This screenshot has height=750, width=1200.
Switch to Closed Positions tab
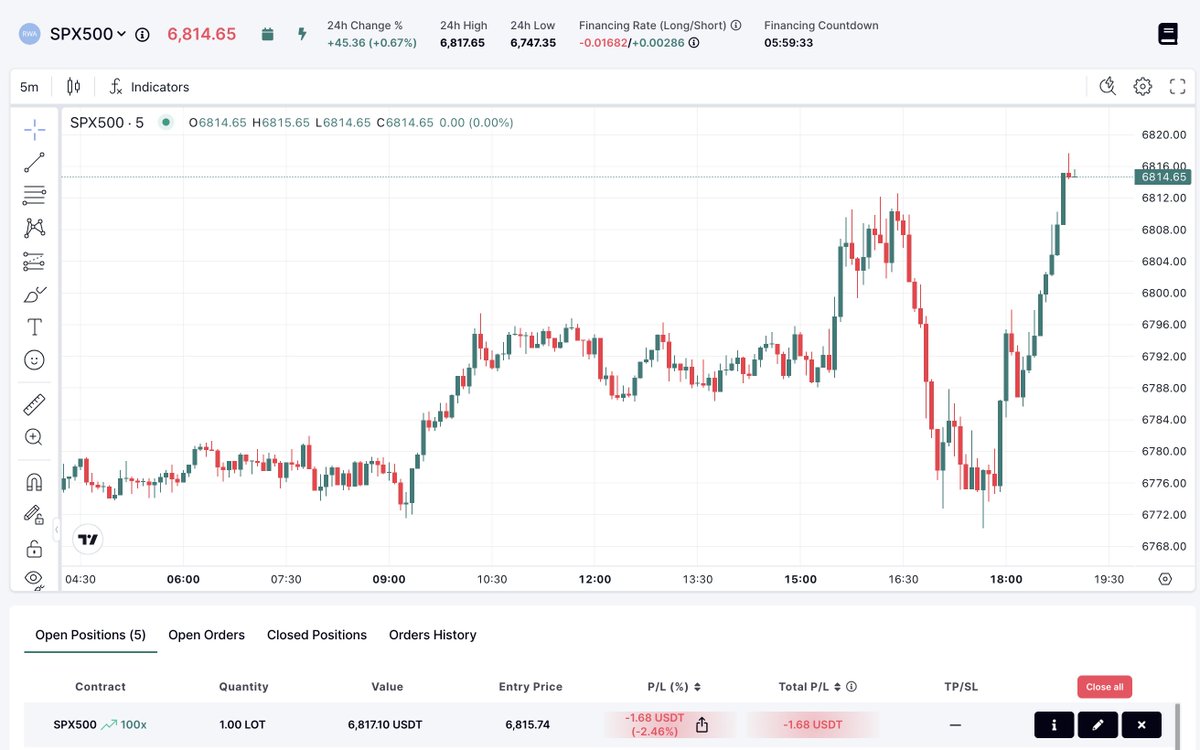coord(317,635)
